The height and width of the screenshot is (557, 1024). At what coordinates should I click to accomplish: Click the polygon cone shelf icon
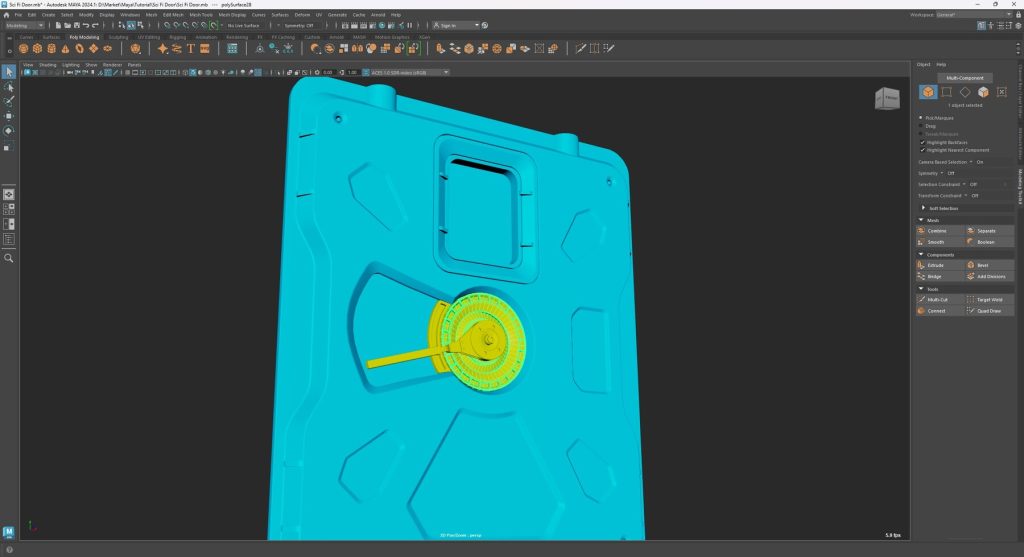click(x=65, y=48)
